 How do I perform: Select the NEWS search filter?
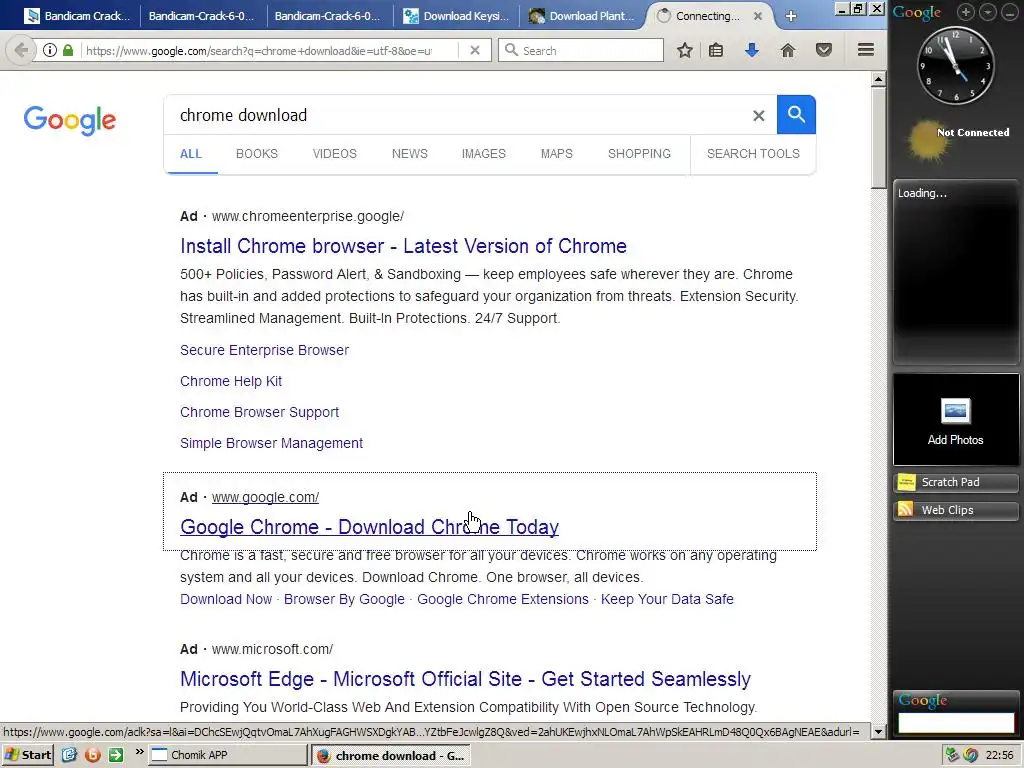pyautogui.click(x=409, y=153)
